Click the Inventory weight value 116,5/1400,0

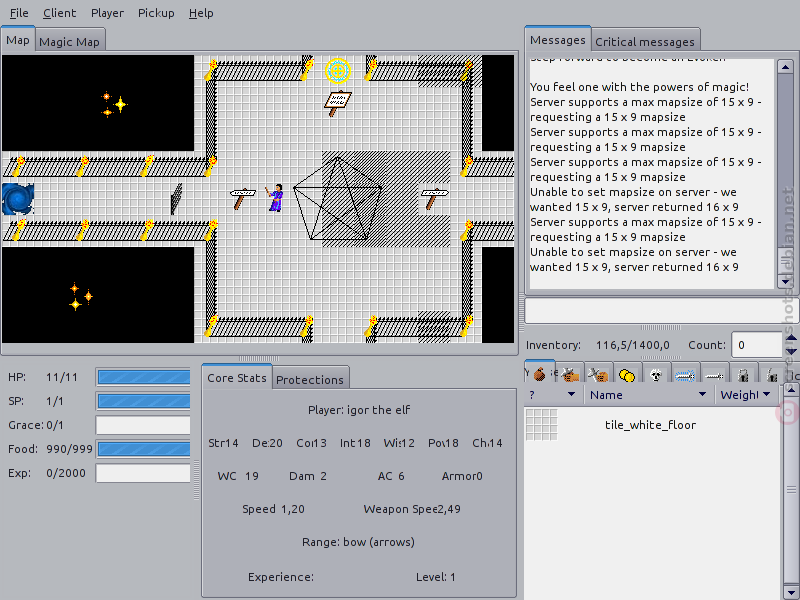tap(633, 345)
